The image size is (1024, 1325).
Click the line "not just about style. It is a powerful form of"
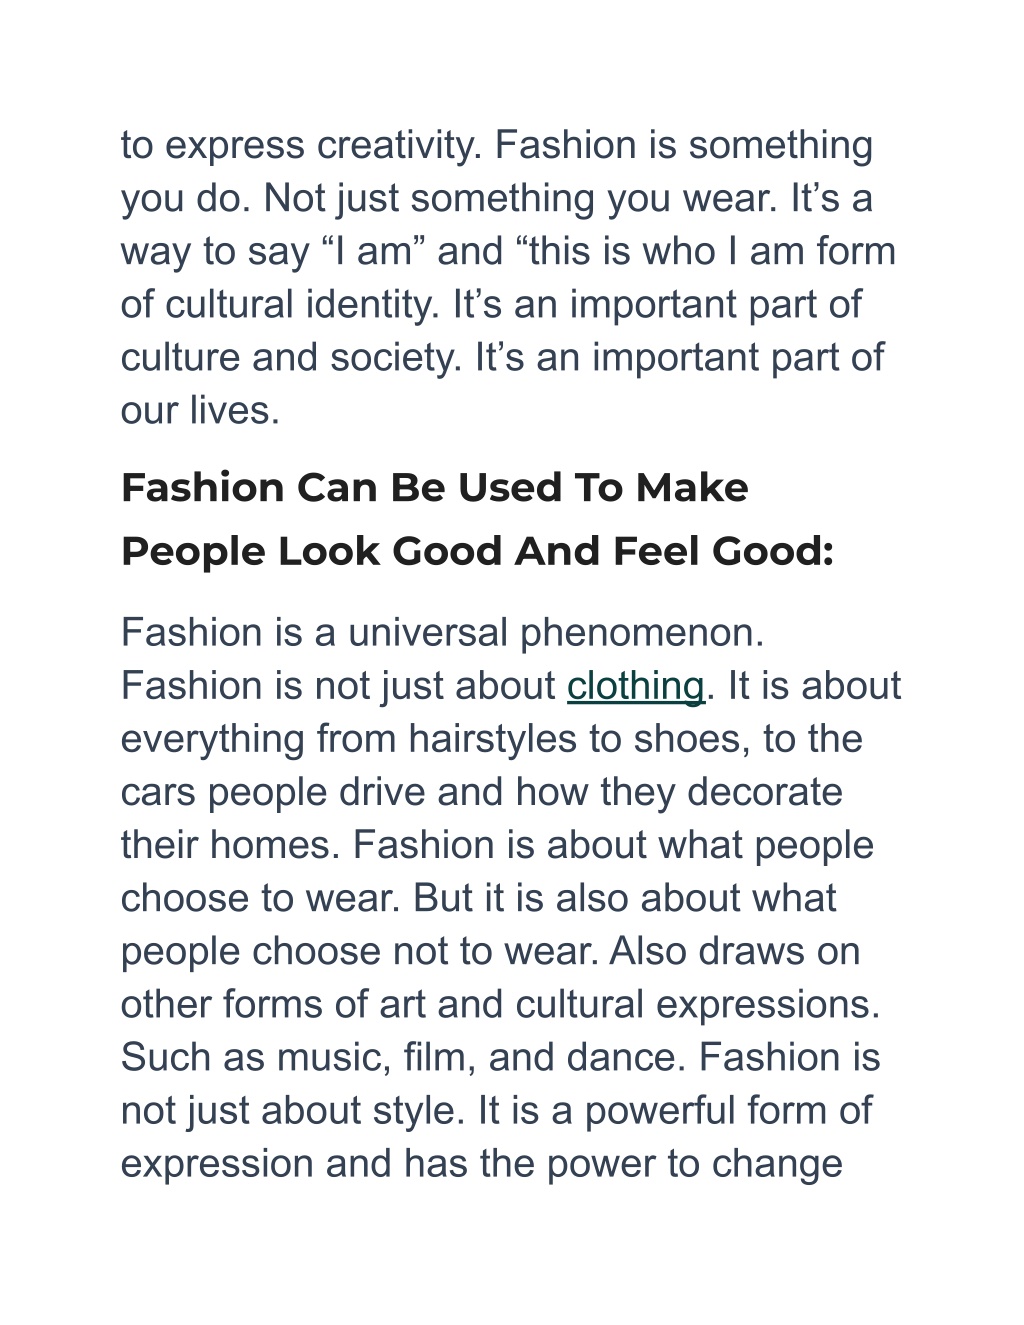[497, 1110]
